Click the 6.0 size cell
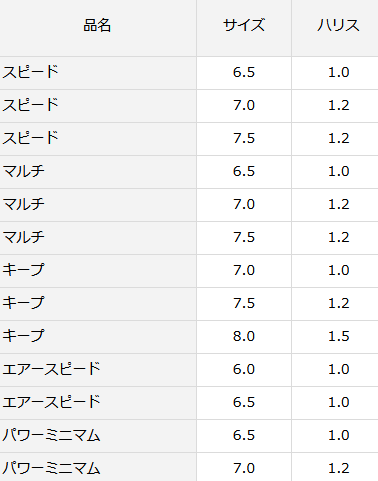 point(244,370)
